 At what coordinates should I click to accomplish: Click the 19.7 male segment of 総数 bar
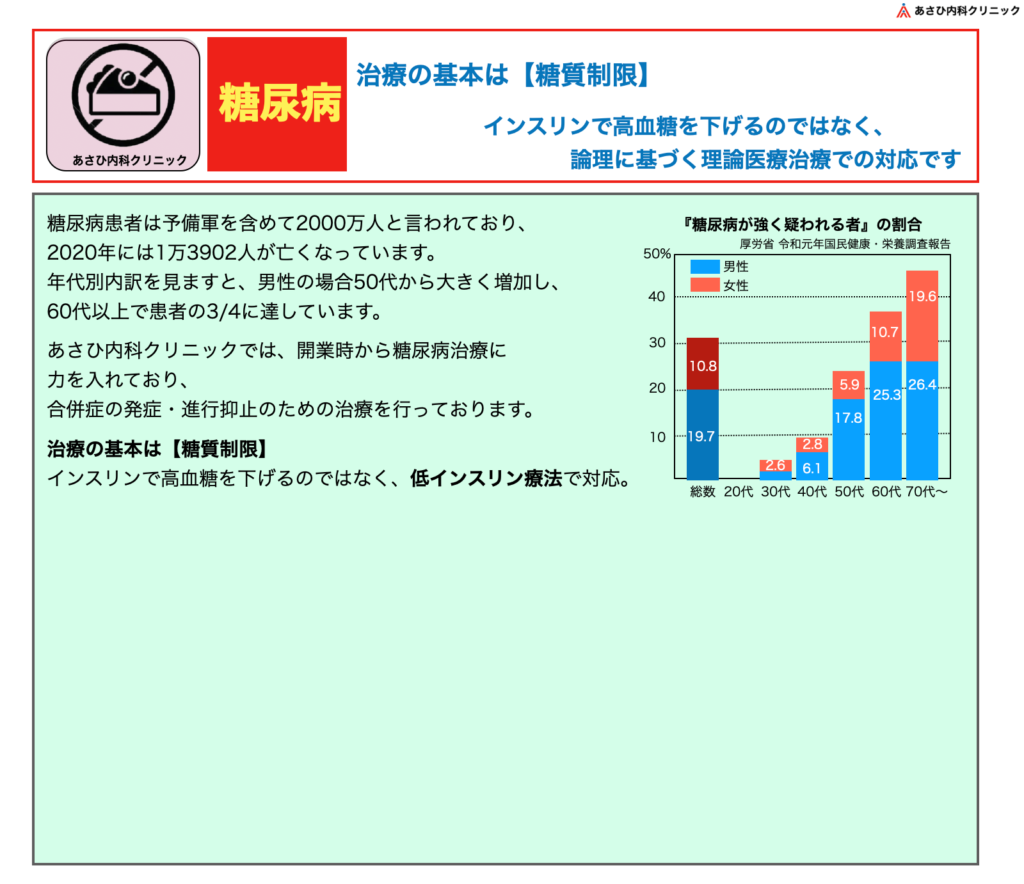point(702,434)
